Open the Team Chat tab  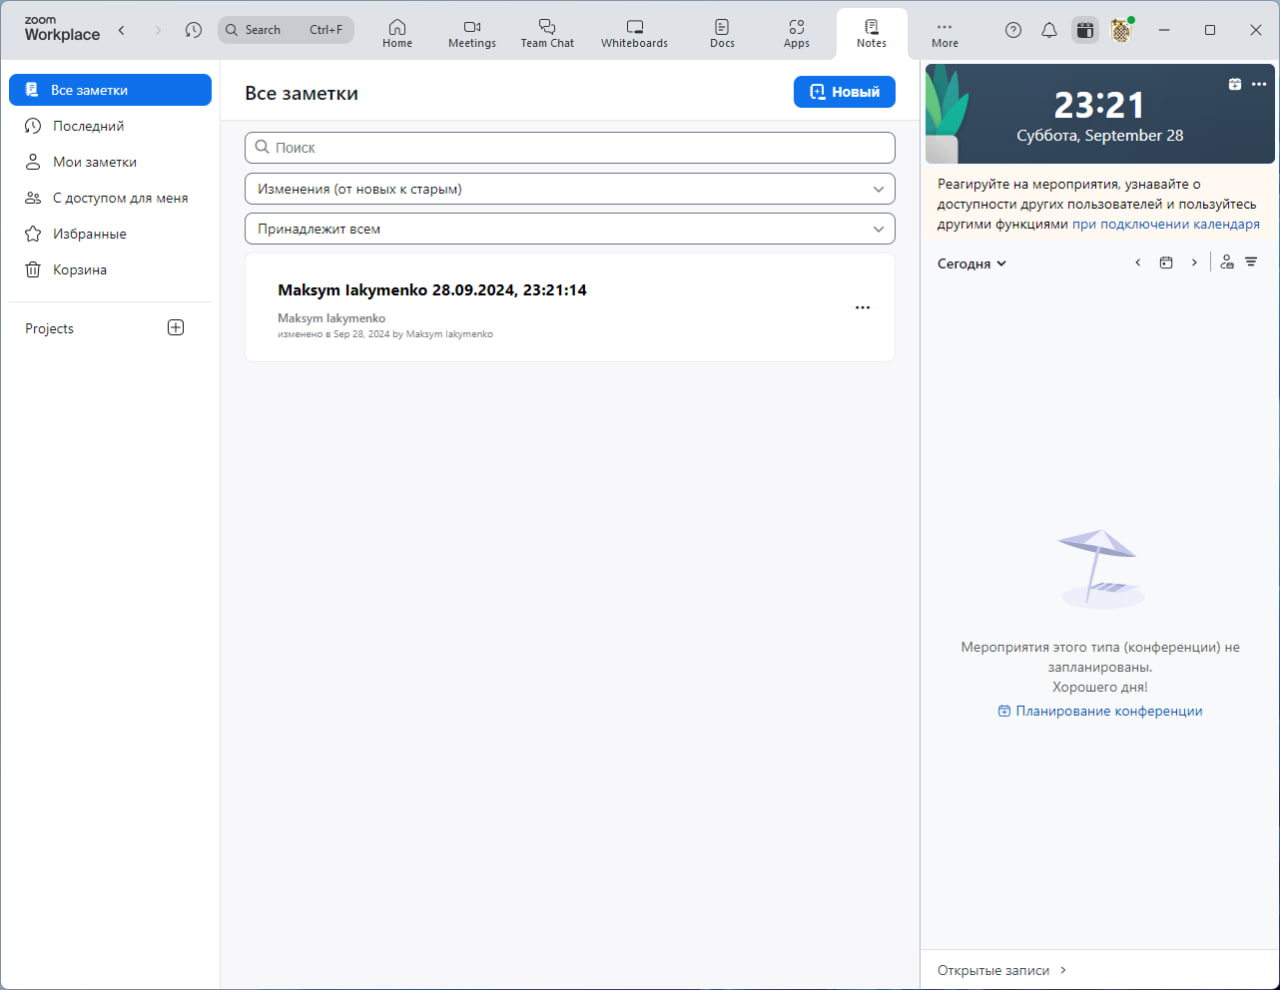click(x=547, y=33)
